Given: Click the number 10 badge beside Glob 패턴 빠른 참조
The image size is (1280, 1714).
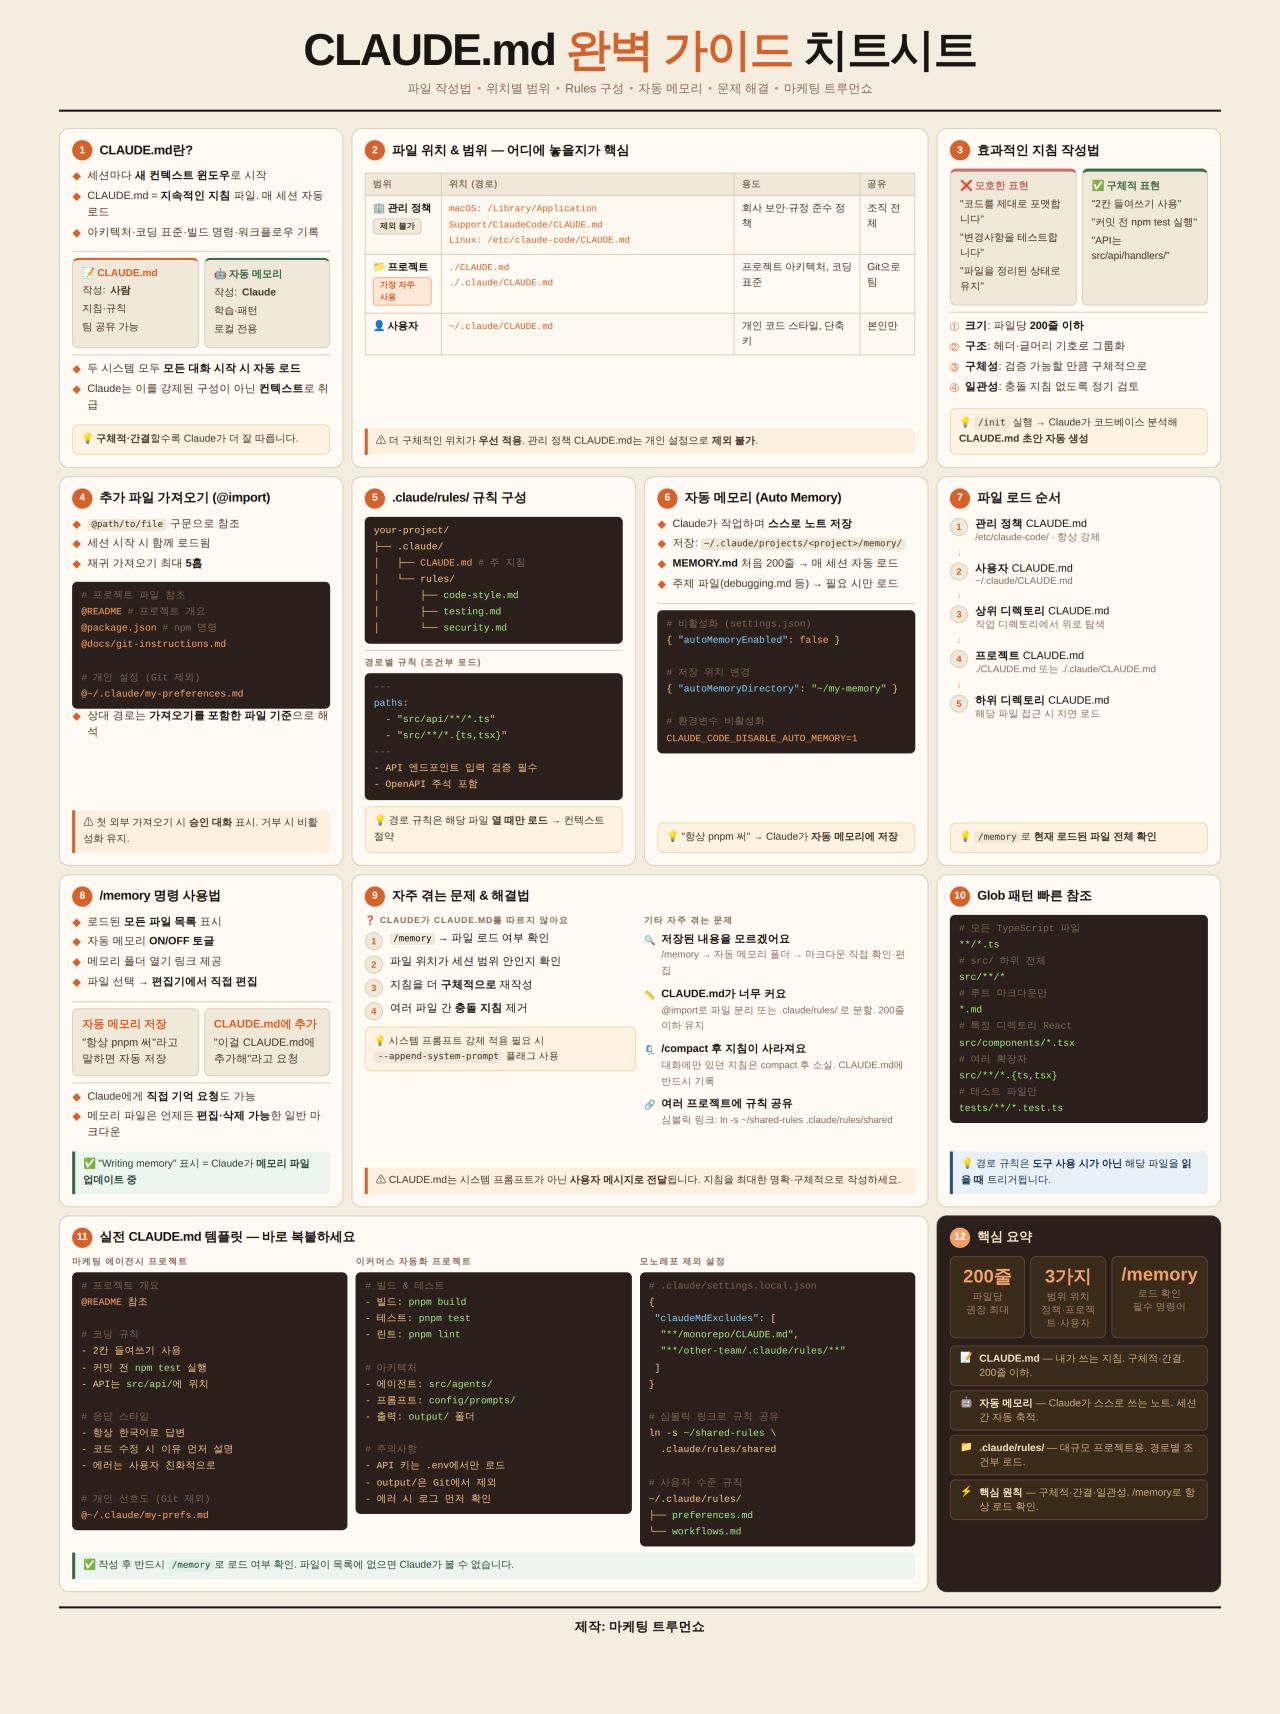Looking at the screenshot, I should tap(960, 895).
